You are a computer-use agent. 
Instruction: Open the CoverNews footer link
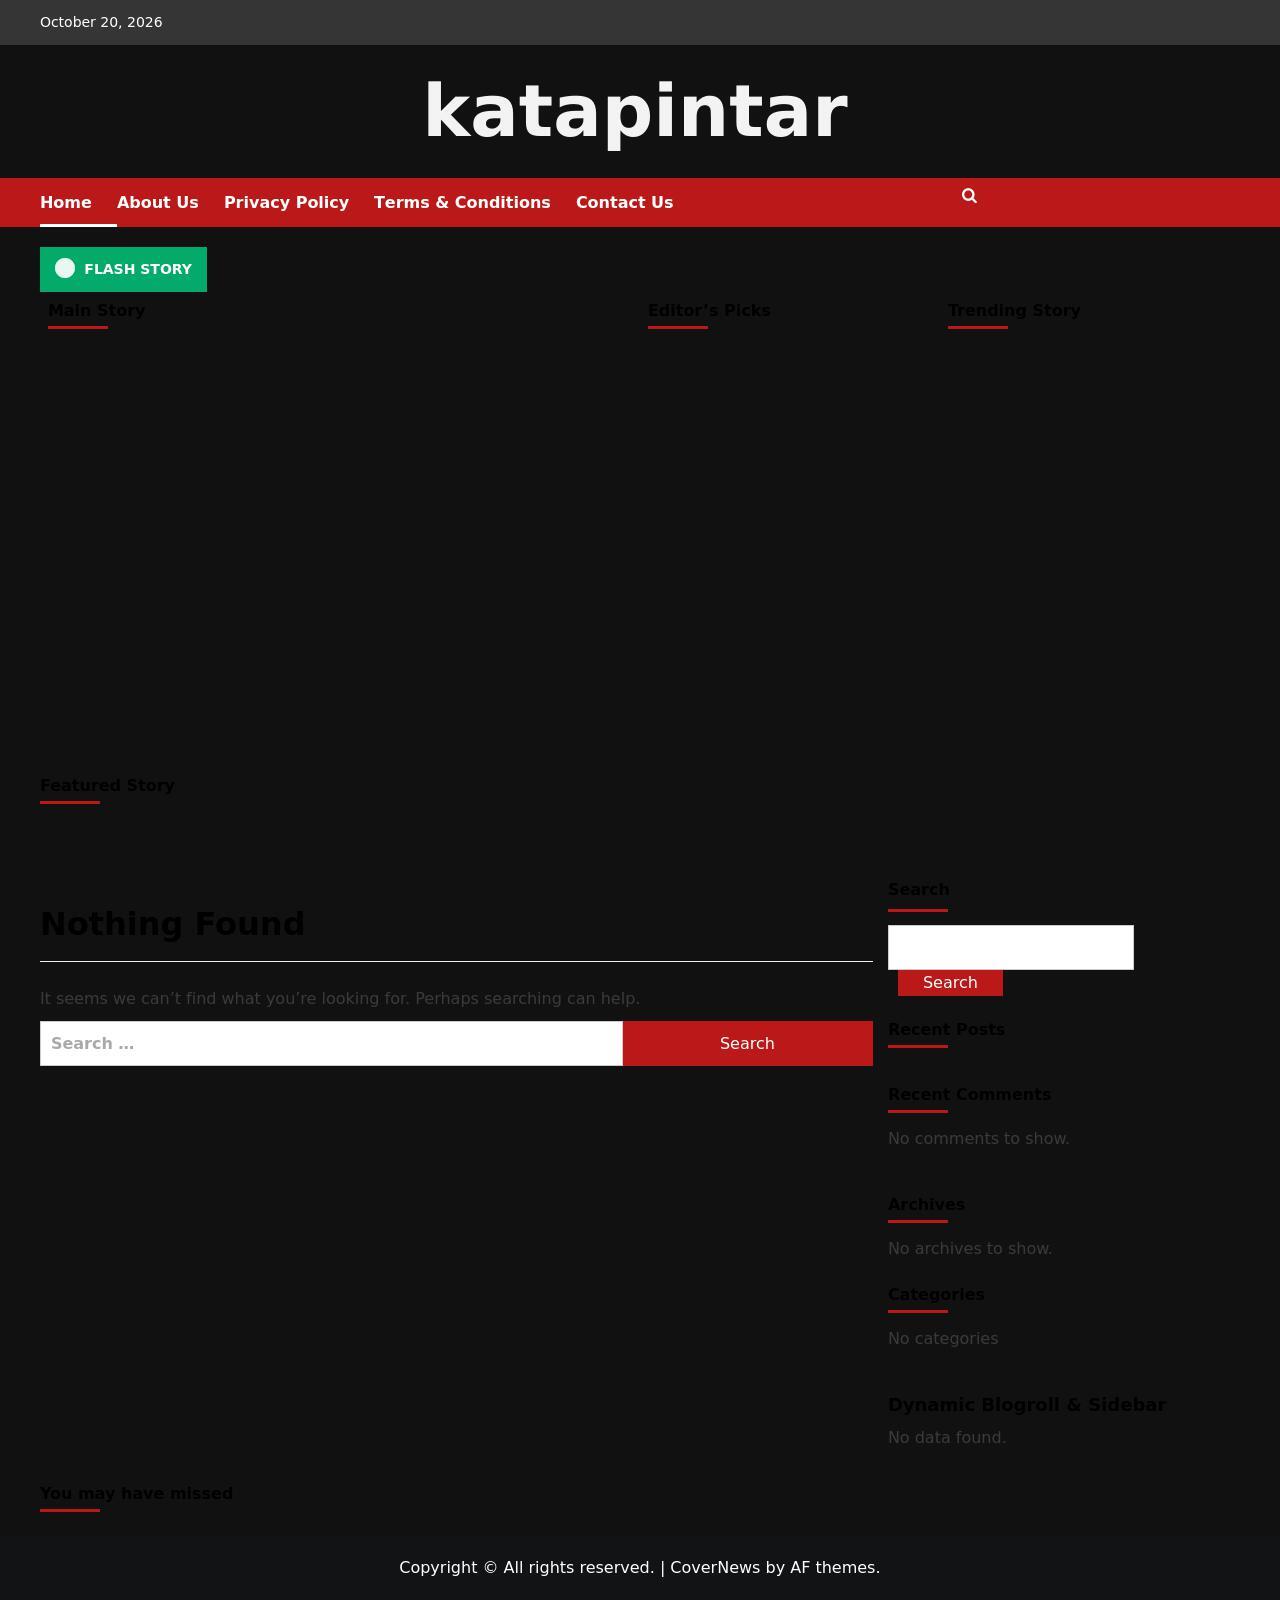715,1567
